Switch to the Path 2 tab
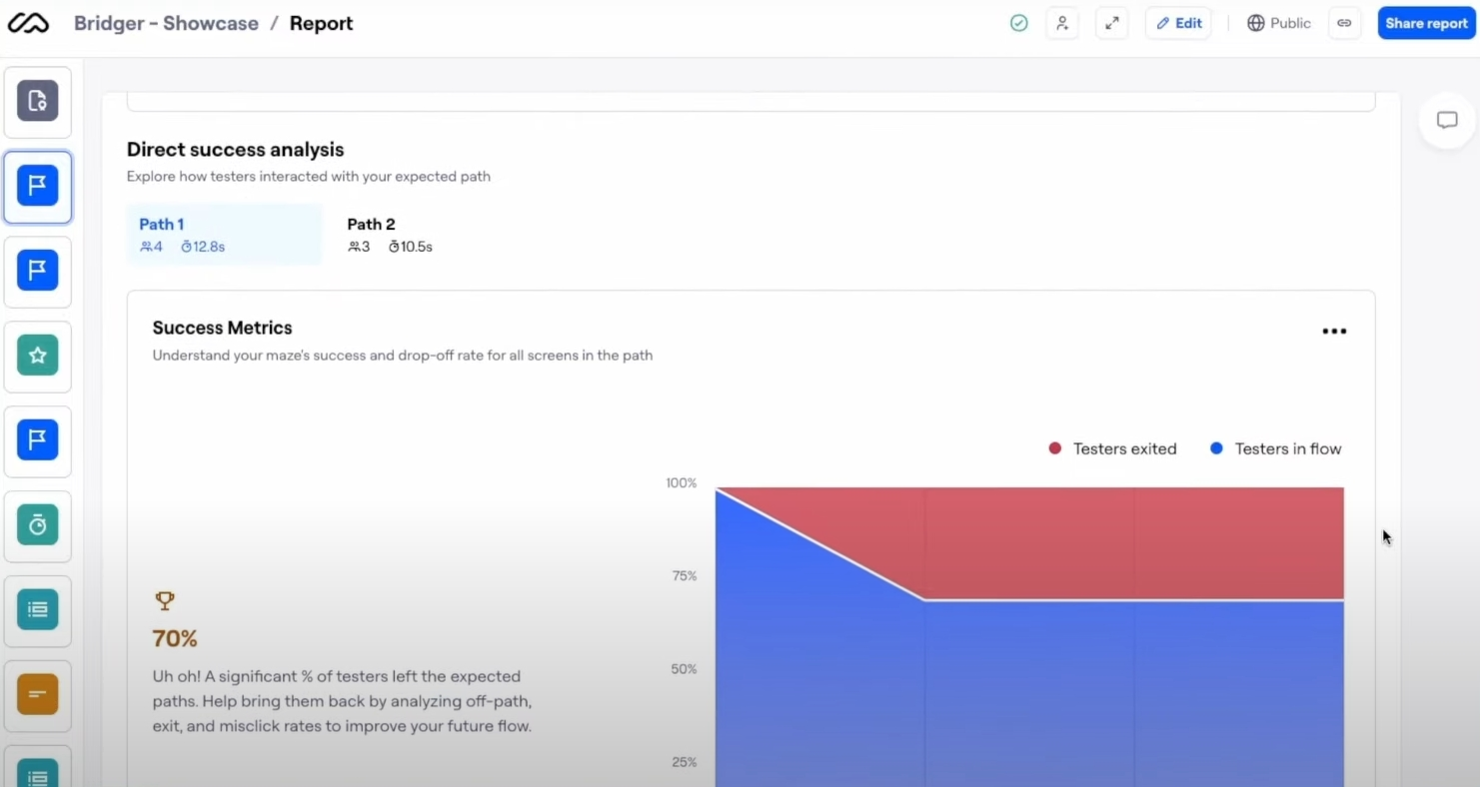The height and width of the screenshot is (787, 1480). click(390, 234)
